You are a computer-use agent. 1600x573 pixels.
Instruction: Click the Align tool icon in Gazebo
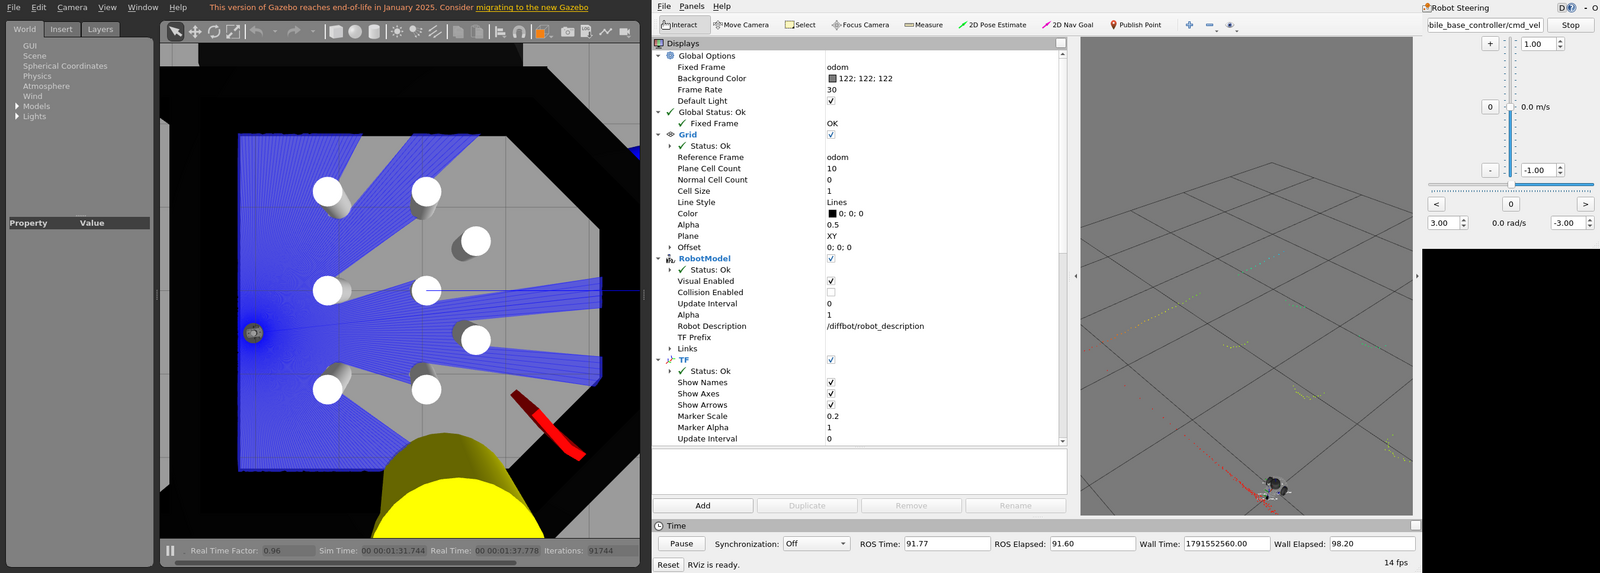click(x=500, y=31)
